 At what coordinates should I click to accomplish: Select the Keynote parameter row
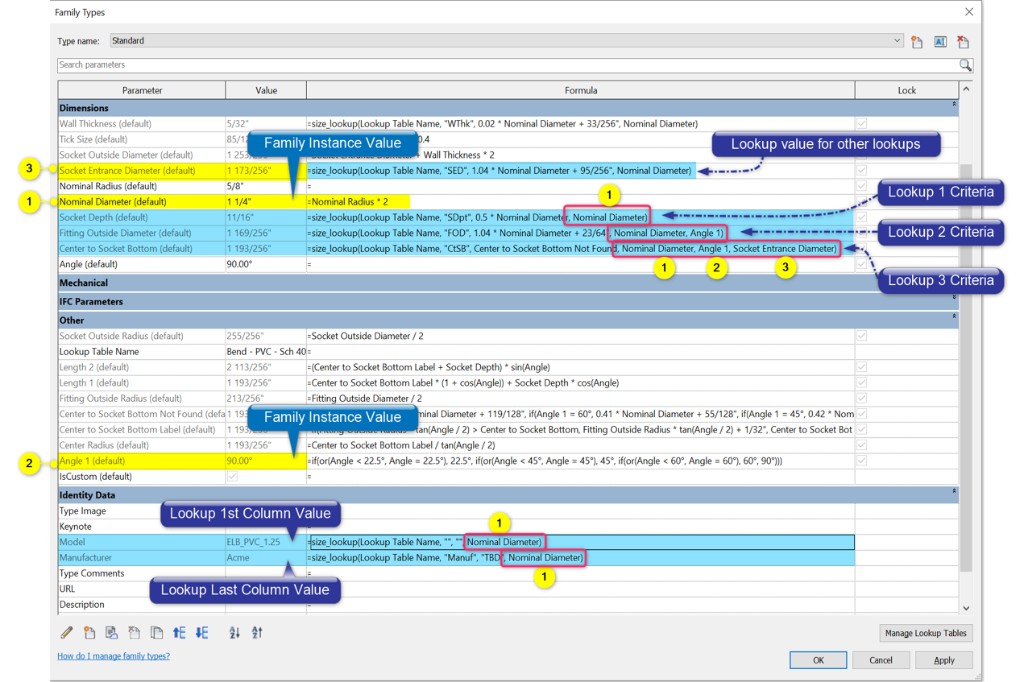click(x=142, y=527)
